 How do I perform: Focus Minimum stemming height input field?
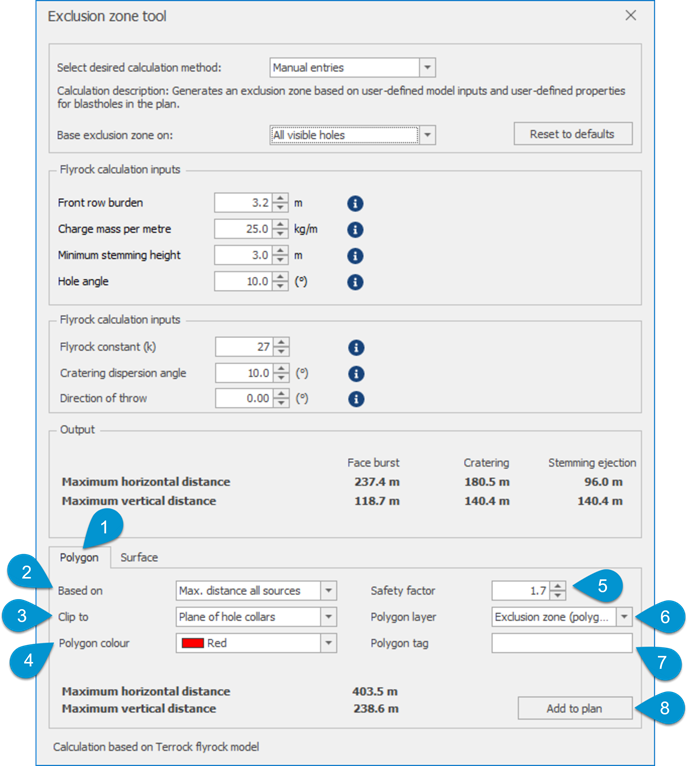tap(243, 255)
